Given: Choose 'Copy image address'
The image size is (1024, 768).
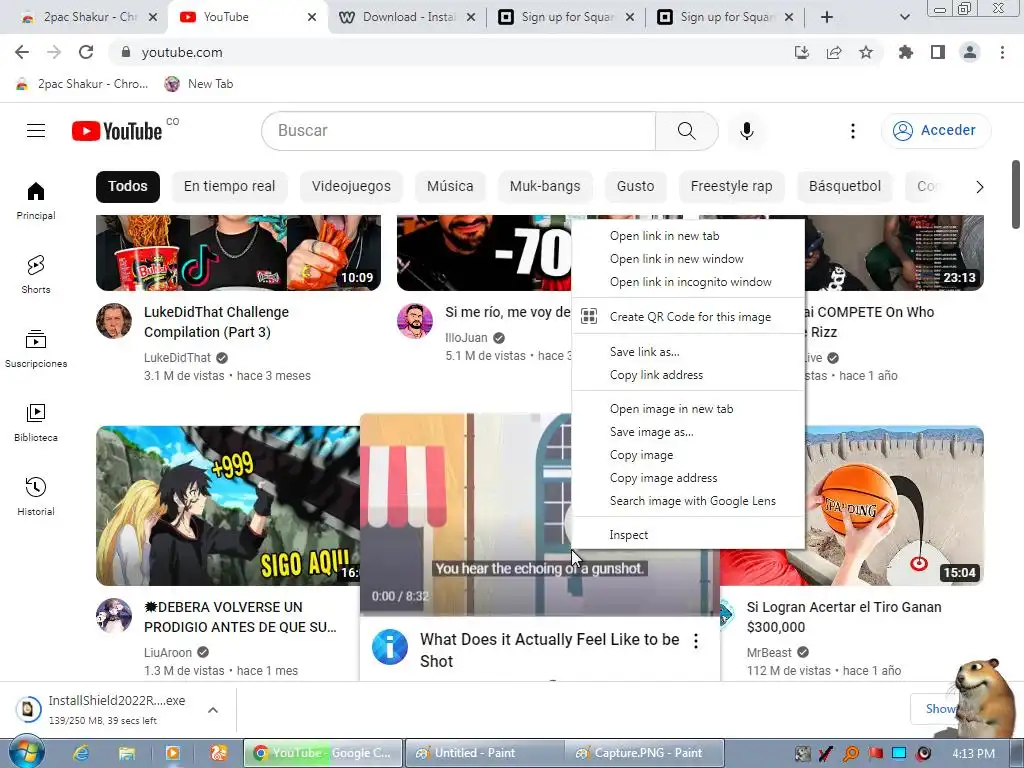Looking at the screenshot, I should click(688, 478).
